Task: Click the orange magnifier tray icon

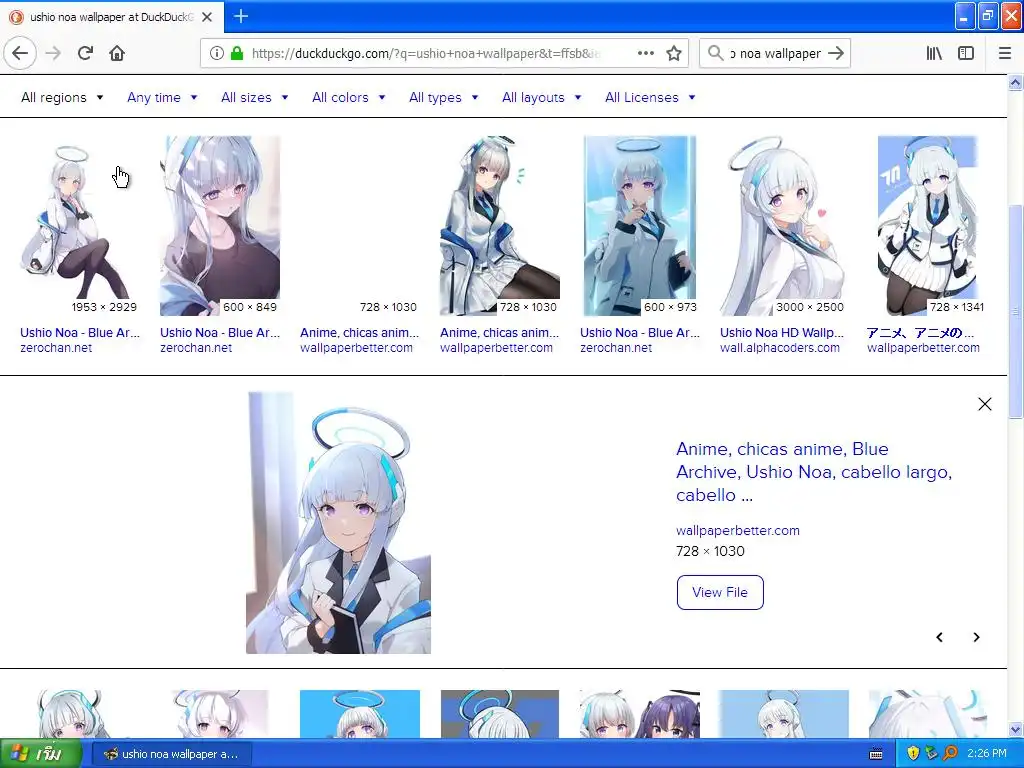Action: 951,754
